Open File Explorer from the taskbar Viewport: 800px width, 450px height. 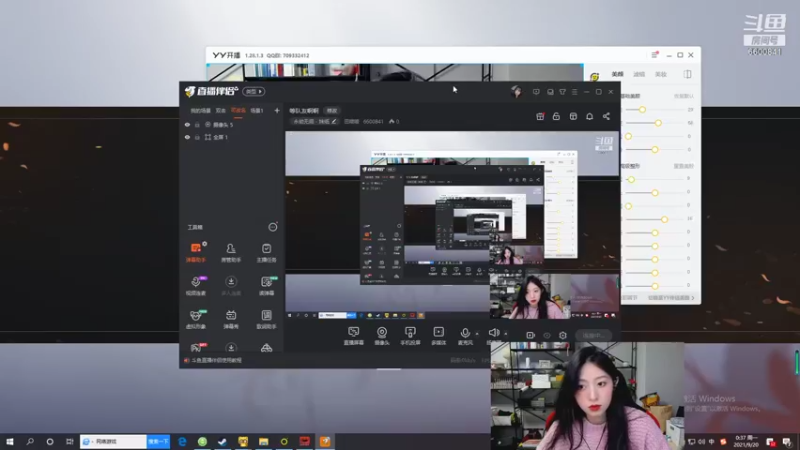[263, 441]
